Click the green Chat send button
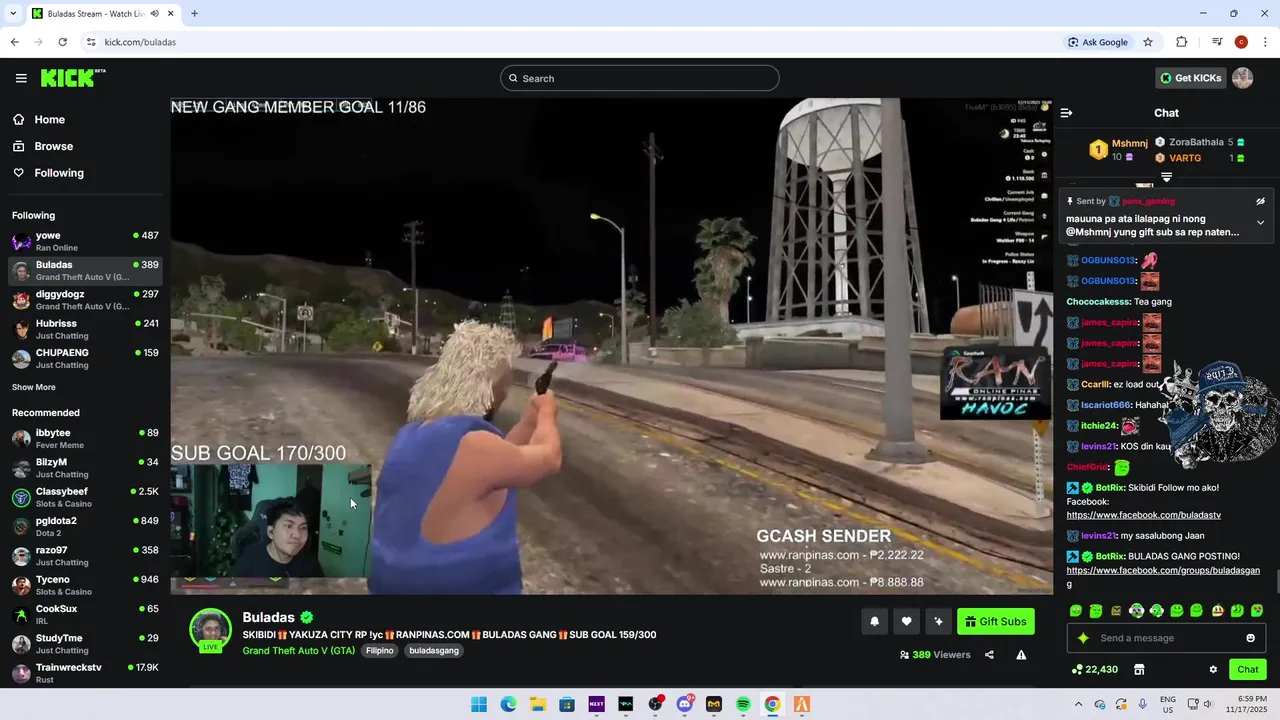 (x=1248, y=669)
